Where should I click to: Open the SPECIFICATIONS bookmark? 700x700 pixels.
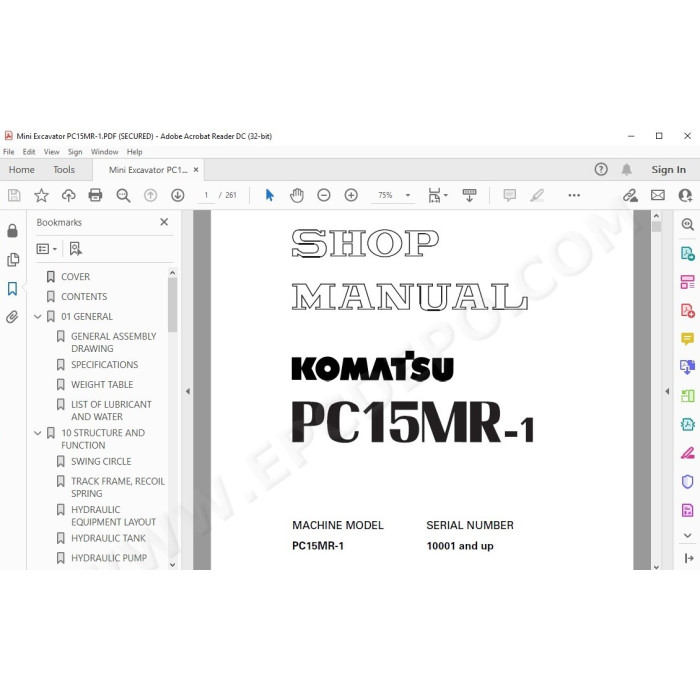[104, 365]
